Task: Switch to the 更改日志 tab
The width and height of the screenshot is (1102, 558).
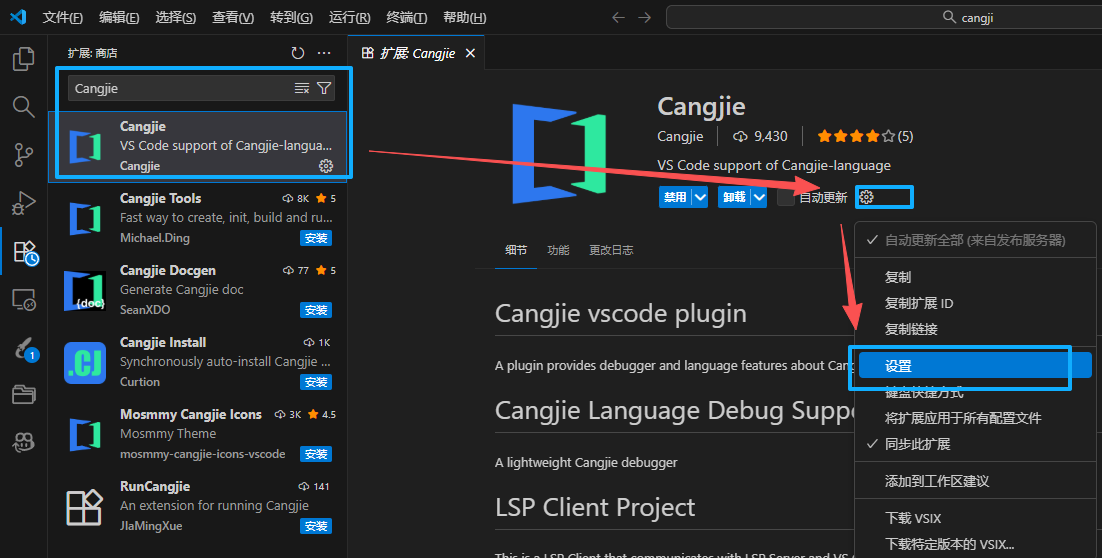Action: click(611, 250)
